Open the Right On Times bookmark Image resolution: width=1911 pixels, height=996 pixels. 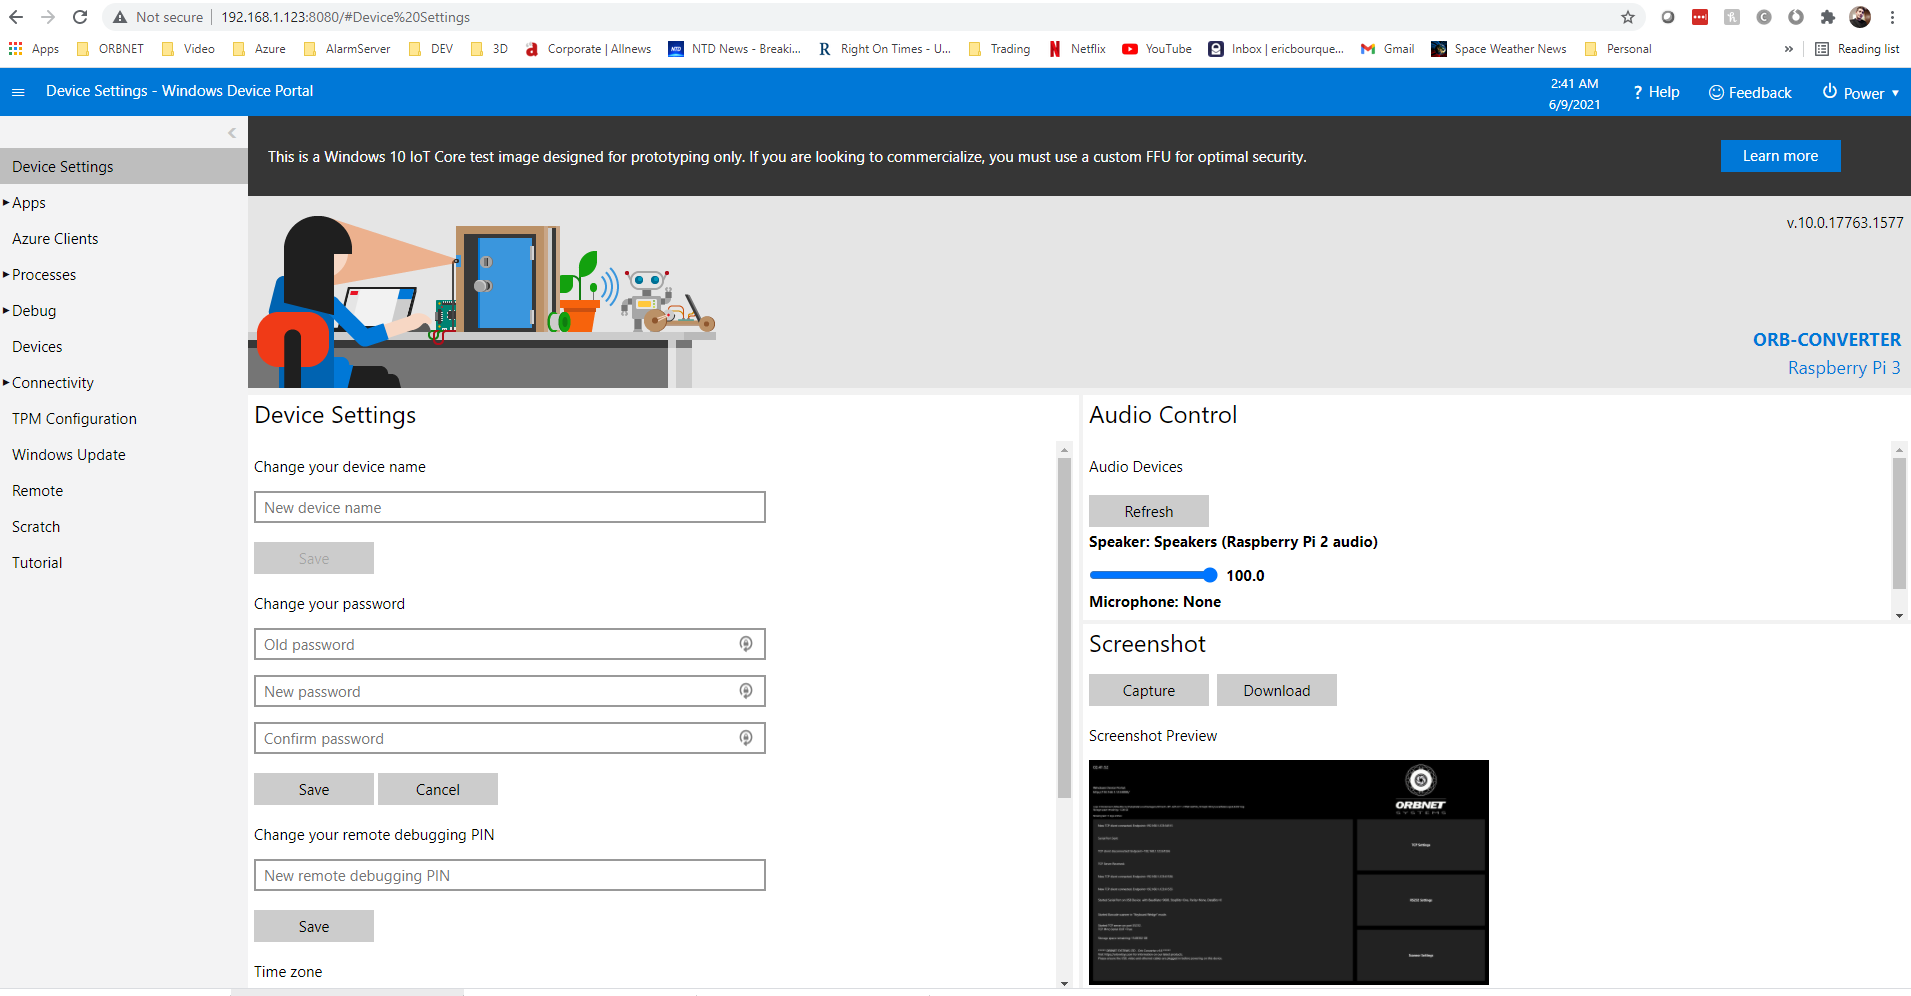click(x=885, y=49)
